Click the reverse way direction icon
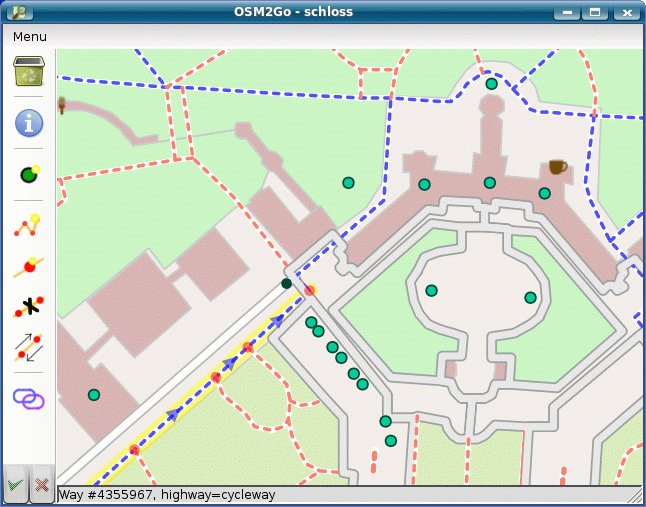Image resolution: width=646 pixels, height=507 pixels. tap(29, 348)
